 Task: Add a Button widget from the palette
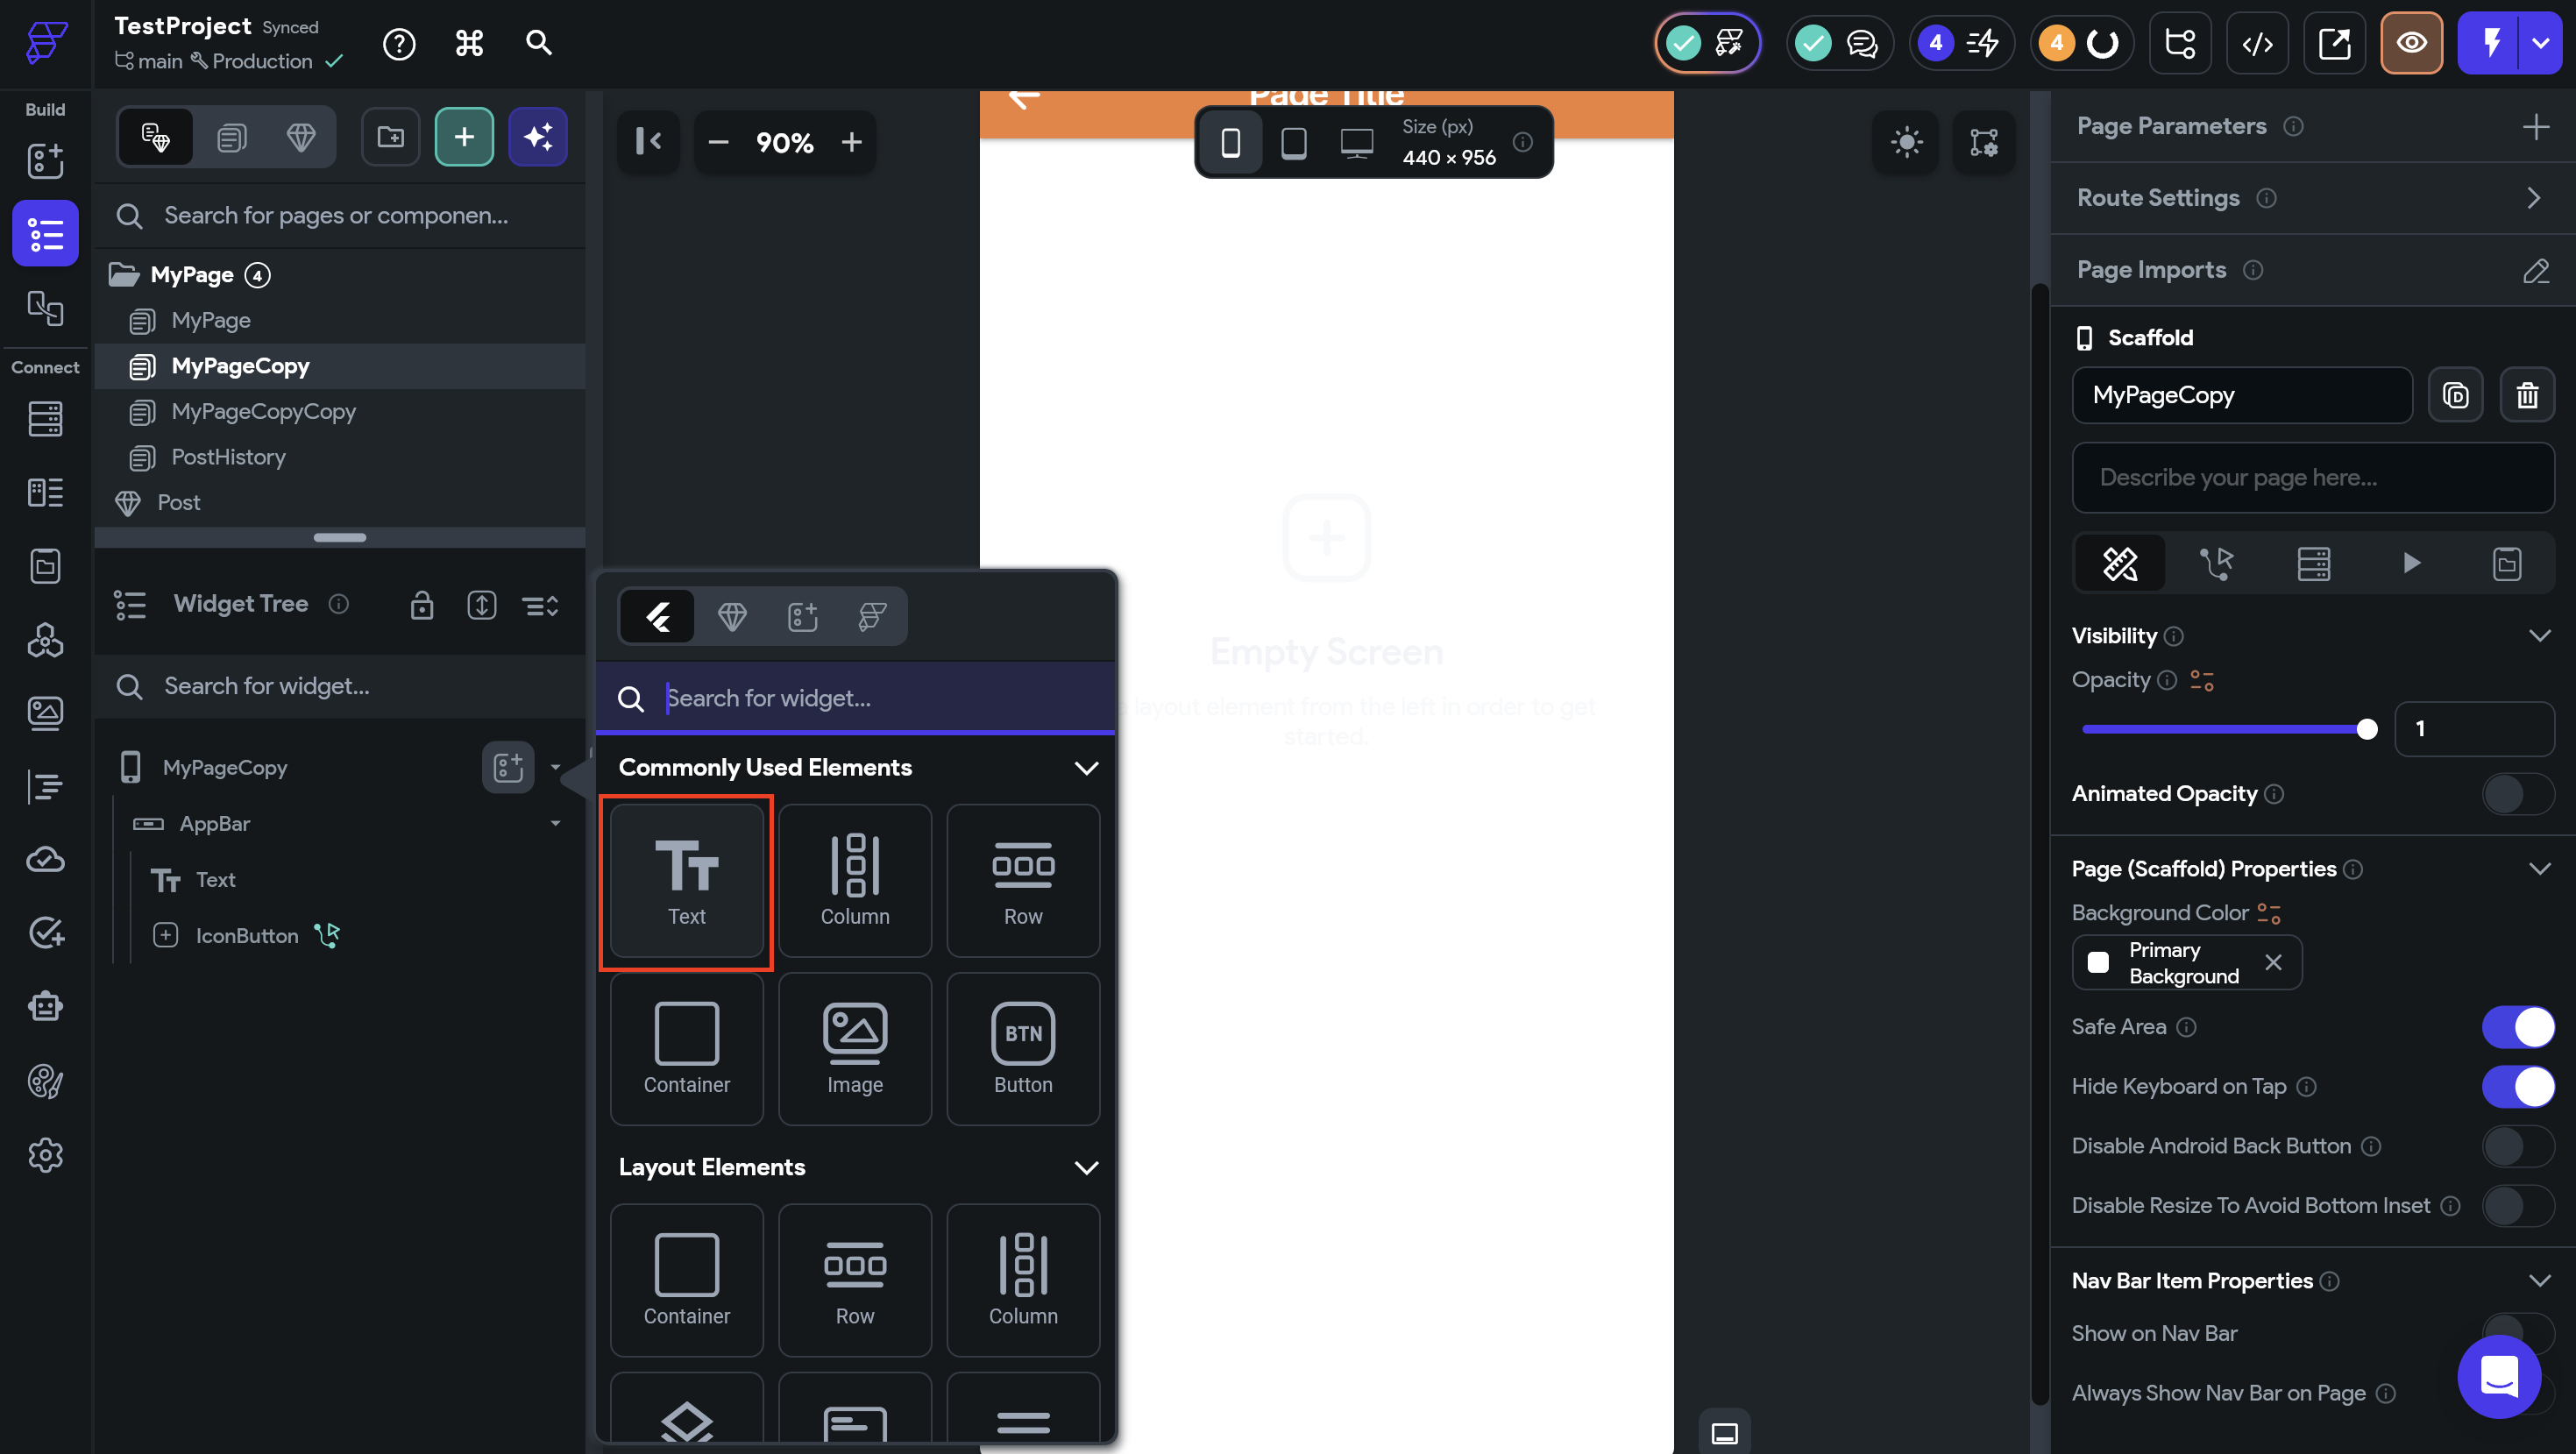(1022, 1048)
